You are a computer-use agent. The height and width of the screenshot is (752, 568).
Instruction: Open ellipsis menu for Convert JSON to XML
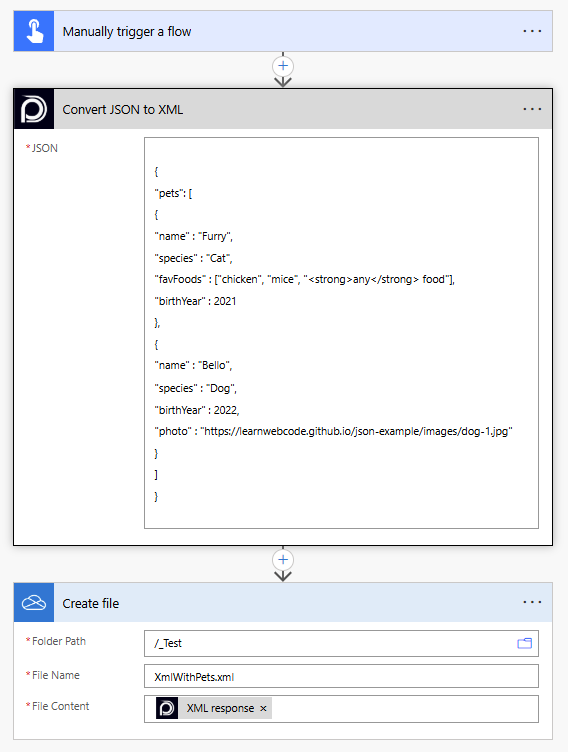[x=532, y=109]
